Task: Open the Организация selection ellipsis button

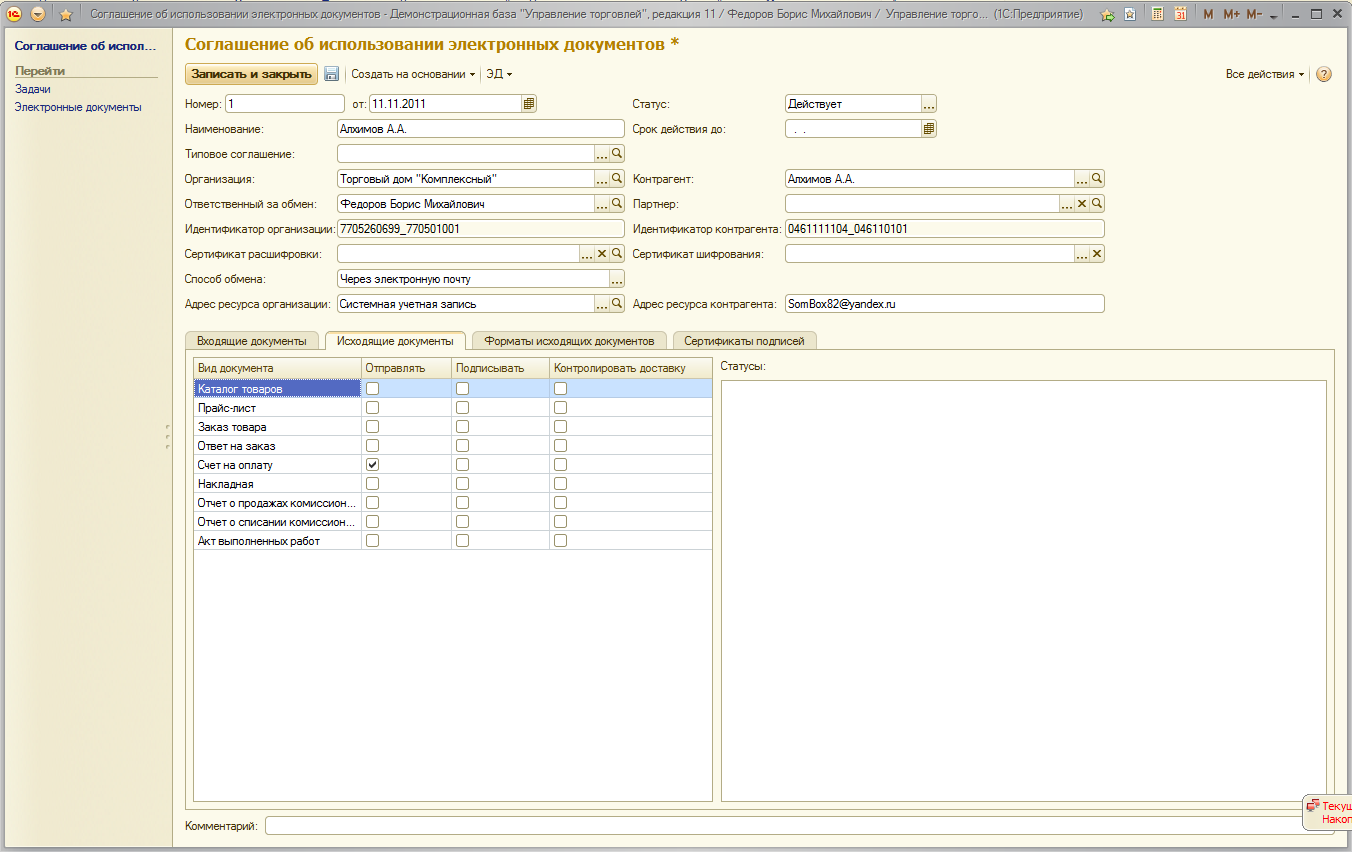Action: tap(602, 179)
